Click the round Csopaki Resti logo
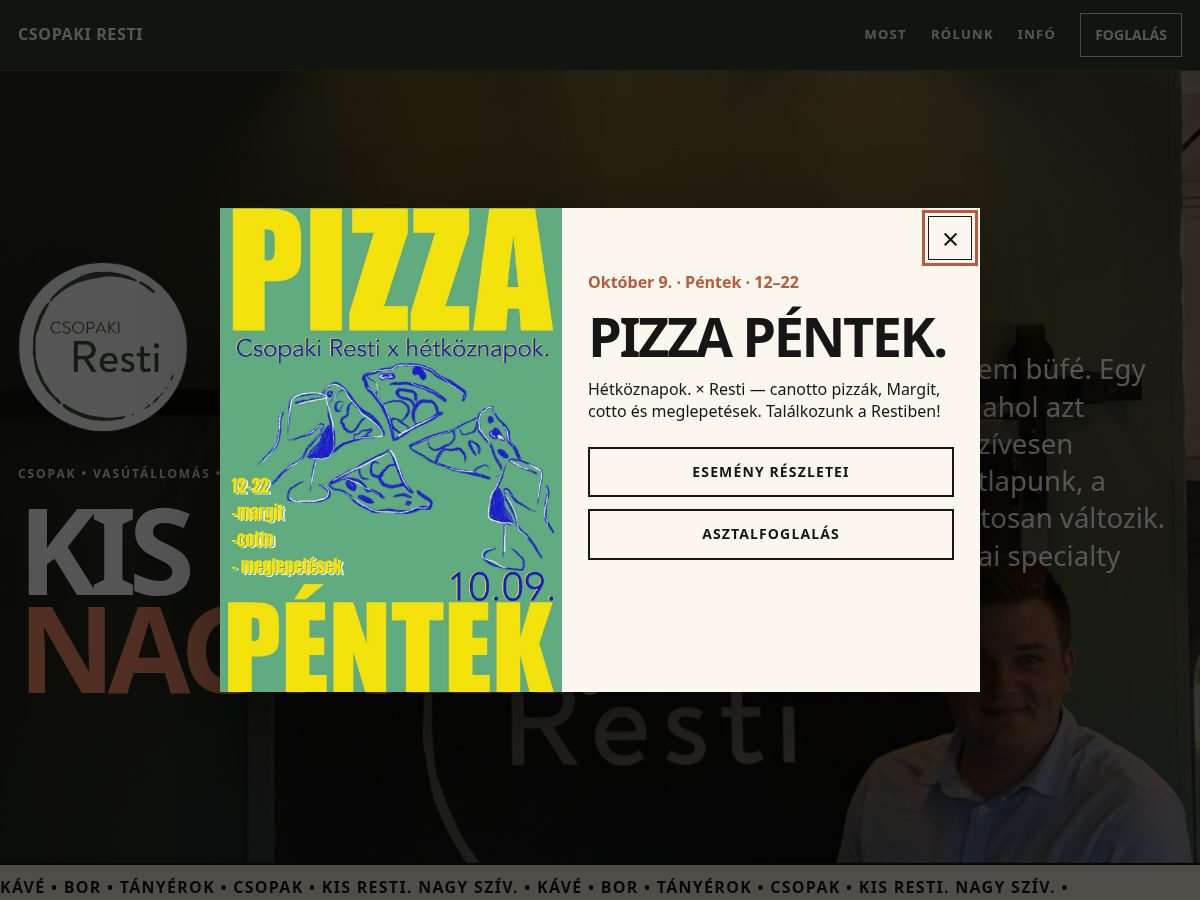 click(103, 347)
